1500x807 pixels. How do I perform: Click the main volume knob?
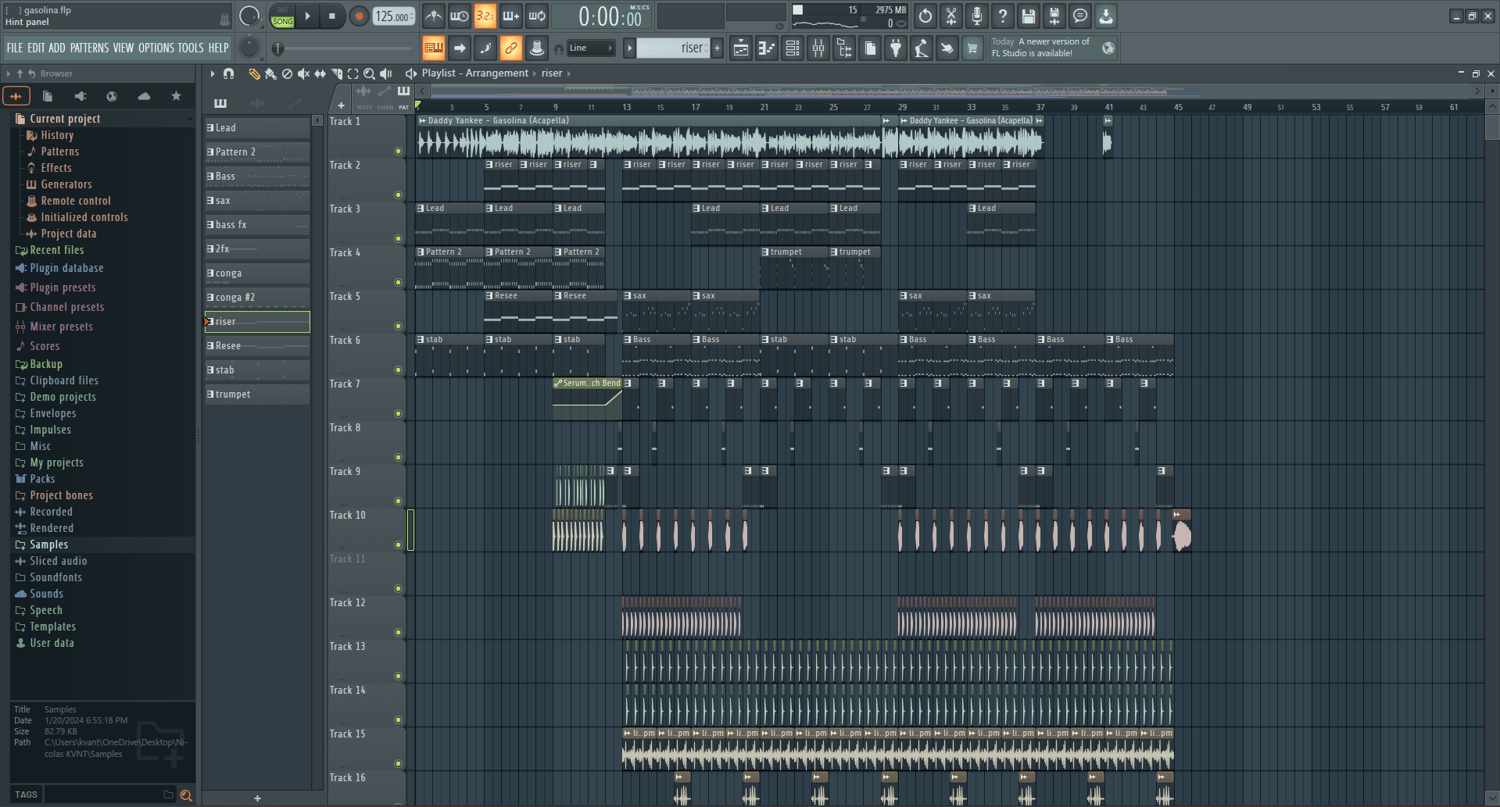pyautogui.click(x=250, y=16)
